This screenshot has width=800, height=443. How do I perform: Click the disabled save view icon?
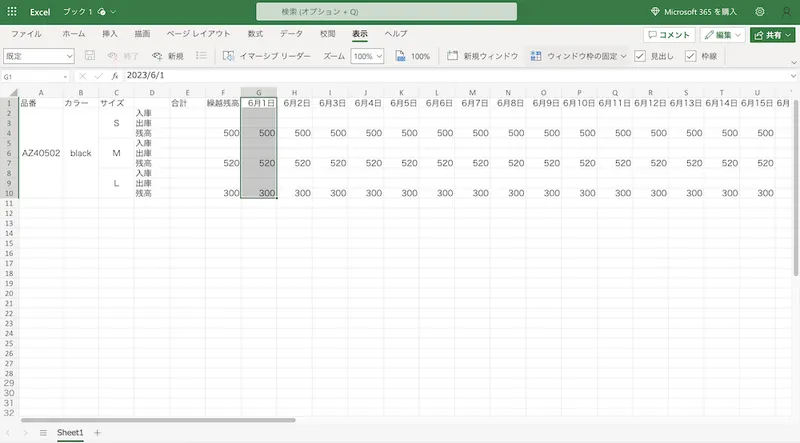[x=90, y=56]
